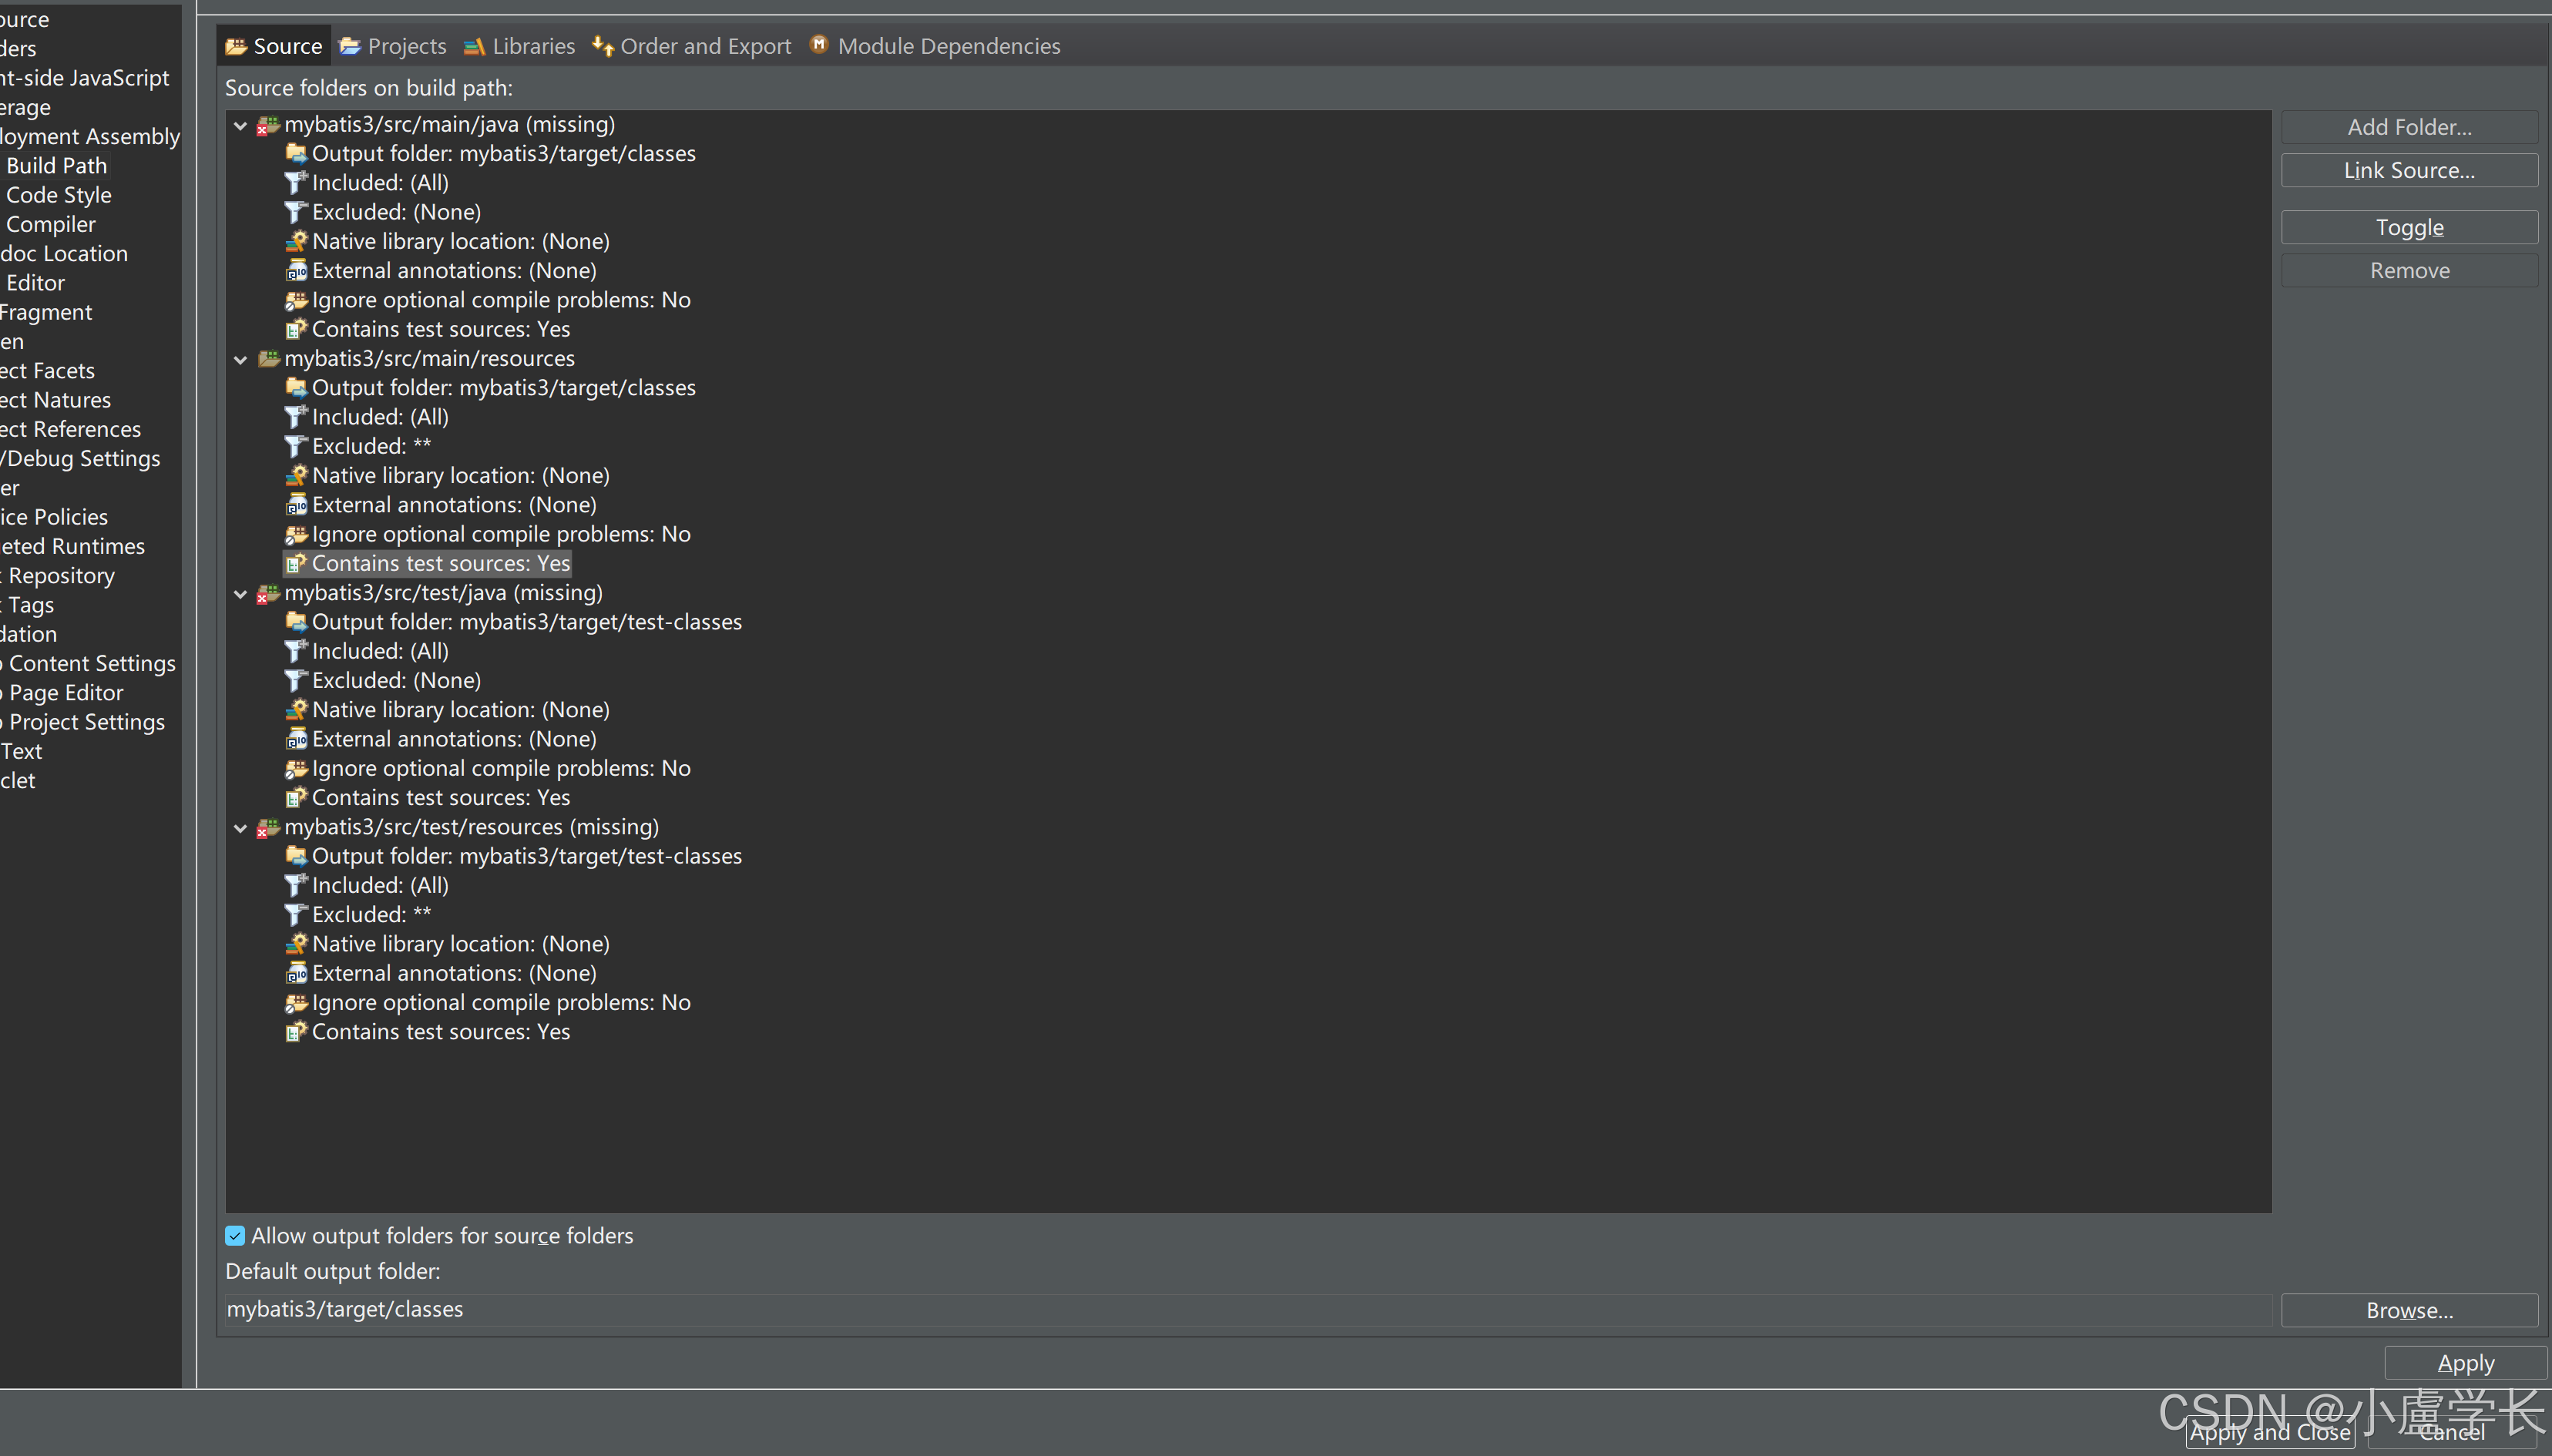Click the Libraries tab books icon
2552x1456 pixels.
click(474, 46)
